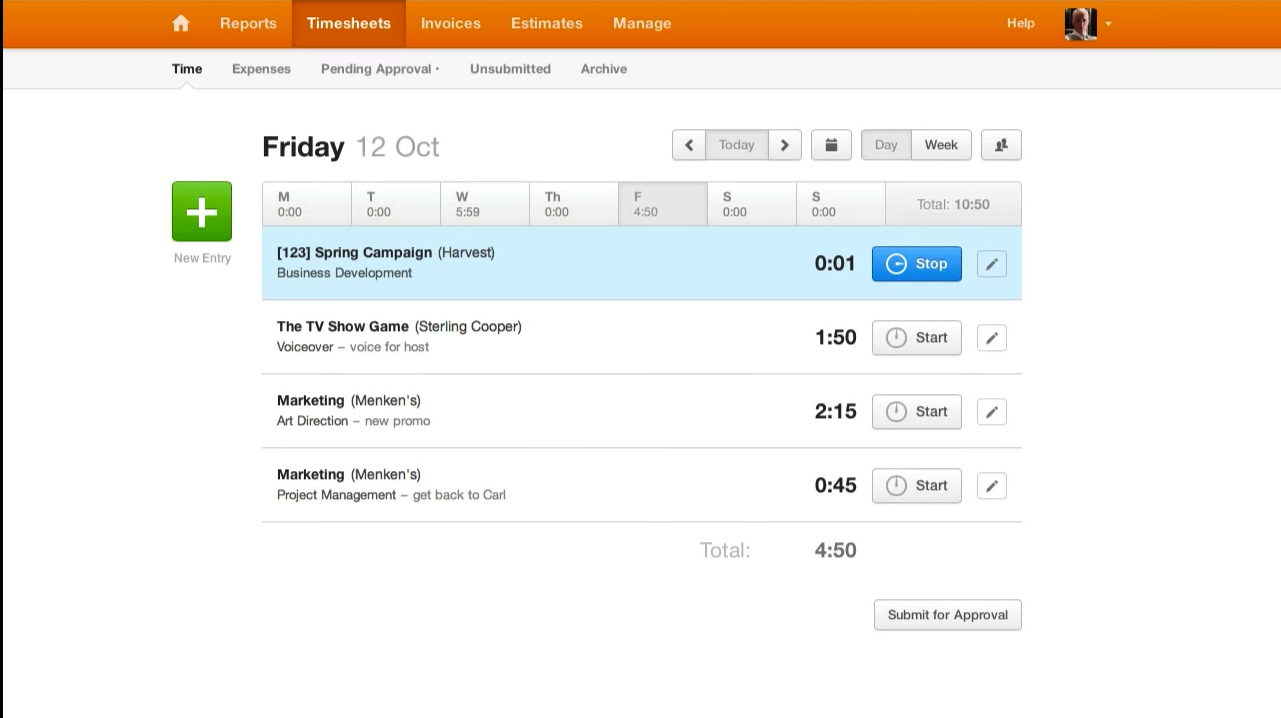
Task: Jump to Today
Action: (x=737, y=145)
